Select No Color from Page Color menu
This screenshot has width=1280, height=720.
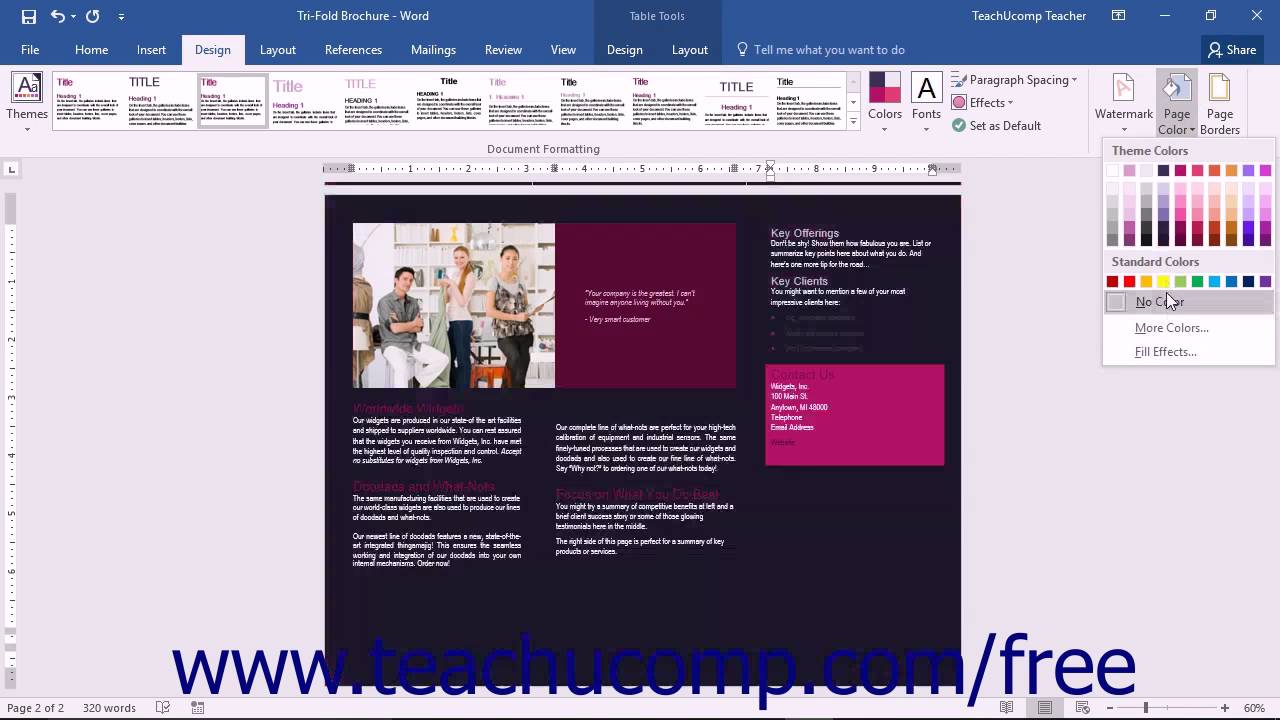click(x=1188, y=302)
